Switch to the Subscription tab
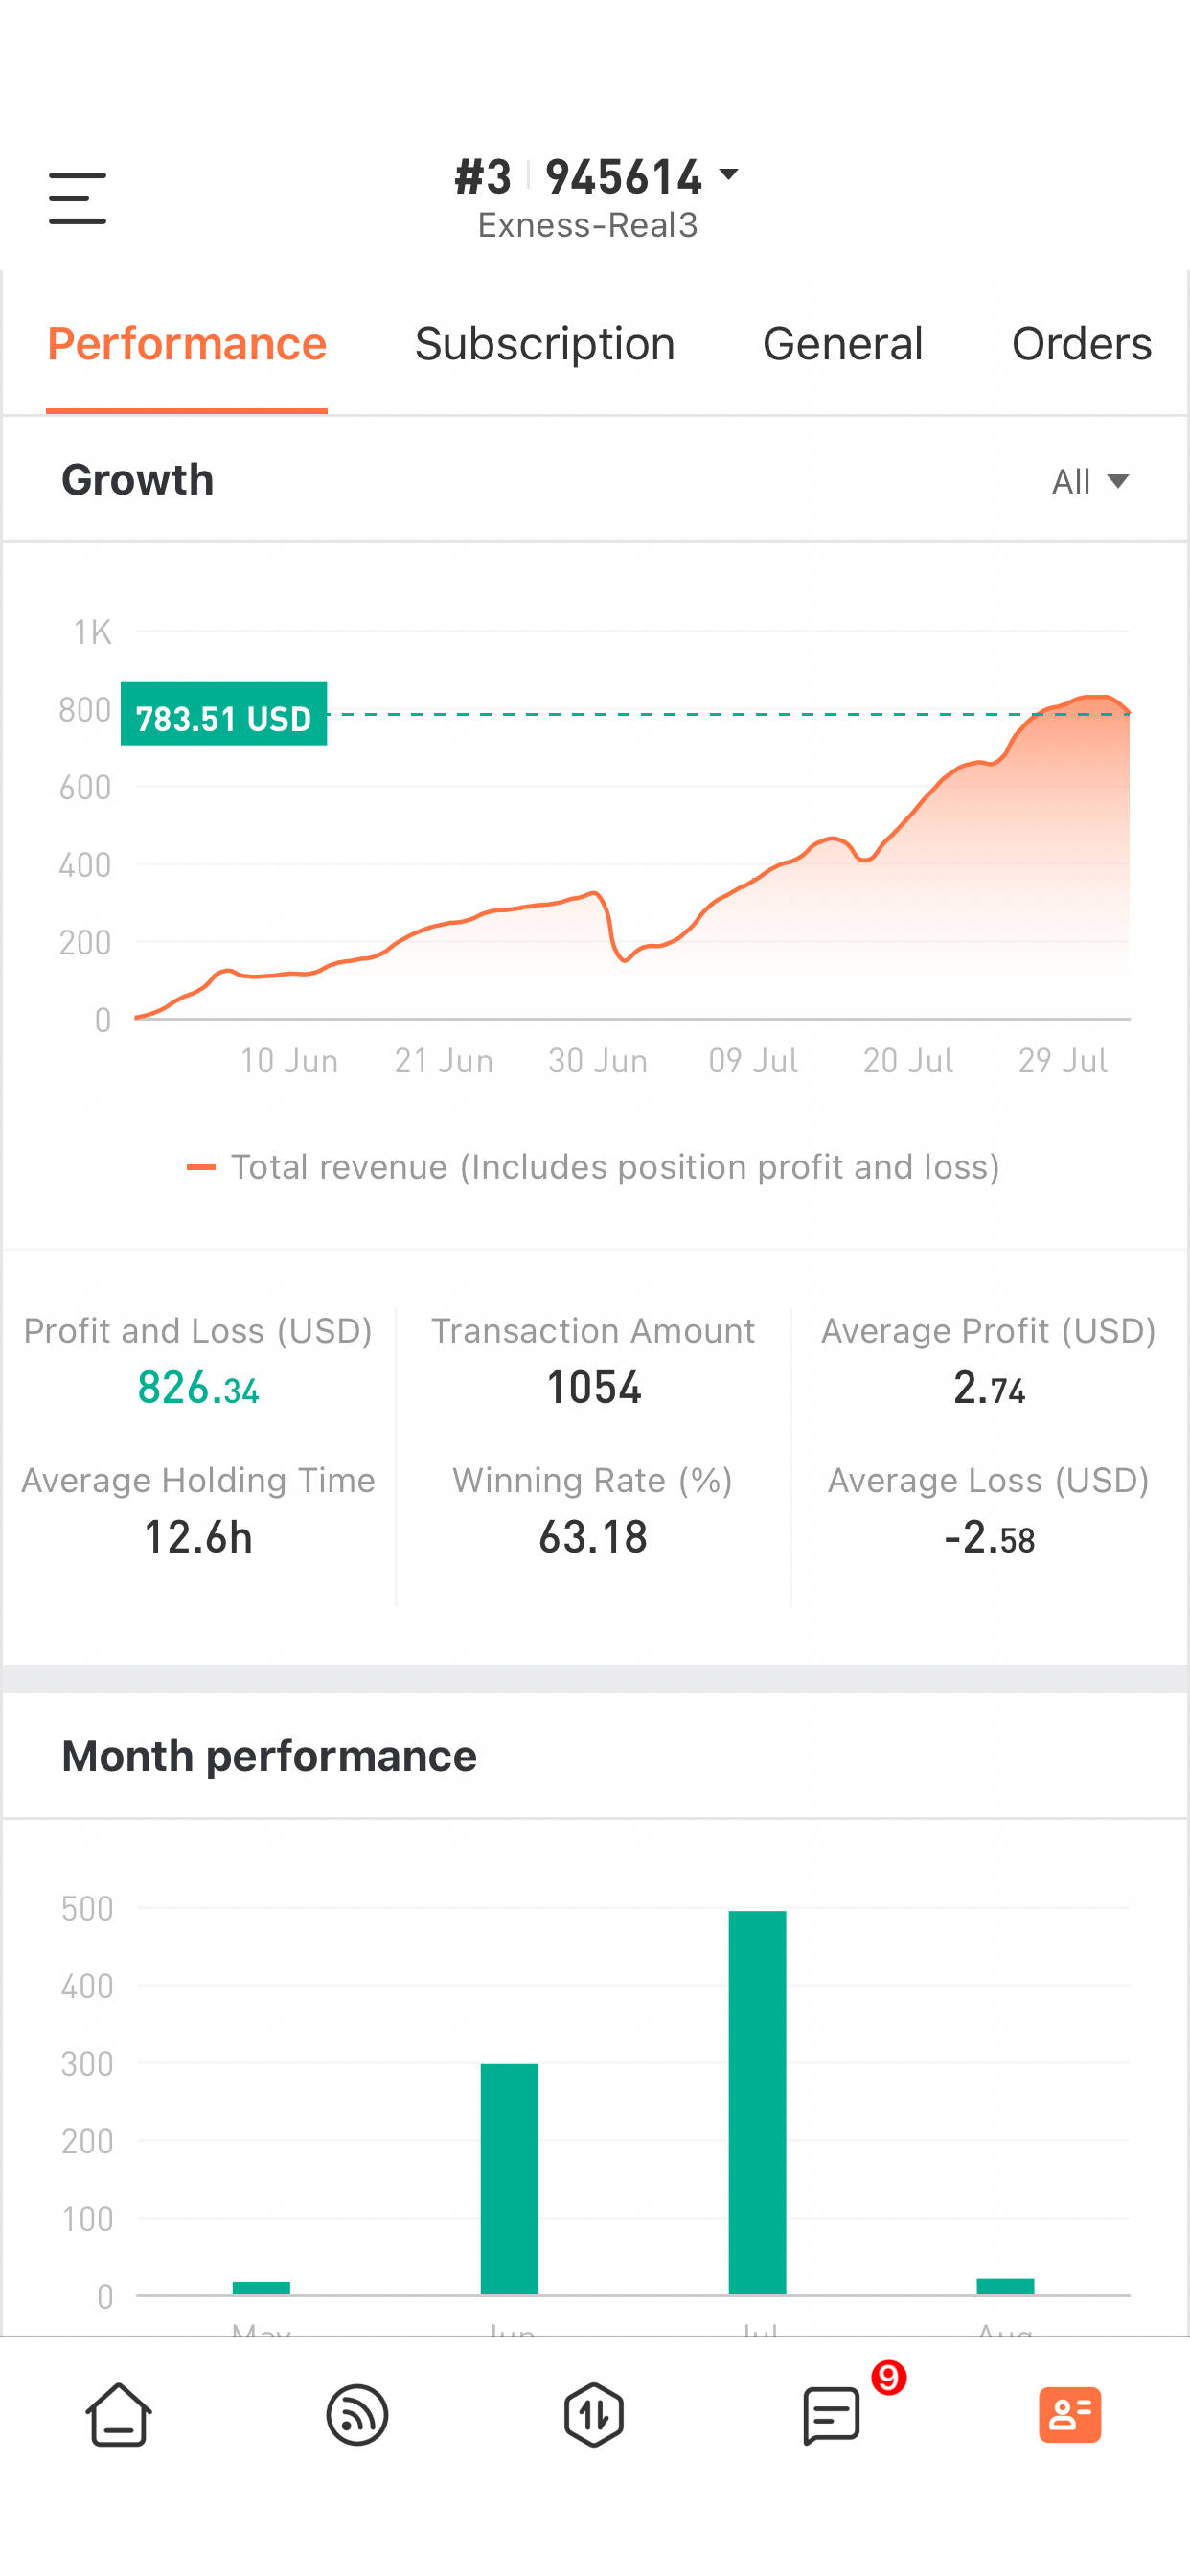 [545, 343]
